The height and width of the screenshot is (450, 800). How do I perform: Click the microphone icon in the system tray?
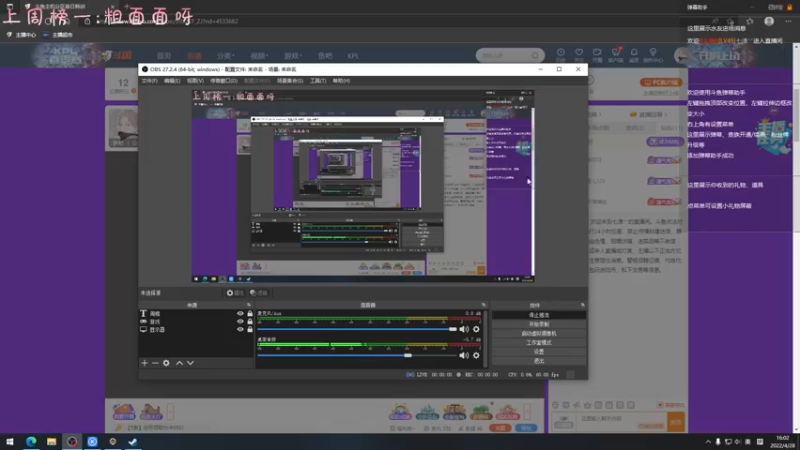point(718,442)
